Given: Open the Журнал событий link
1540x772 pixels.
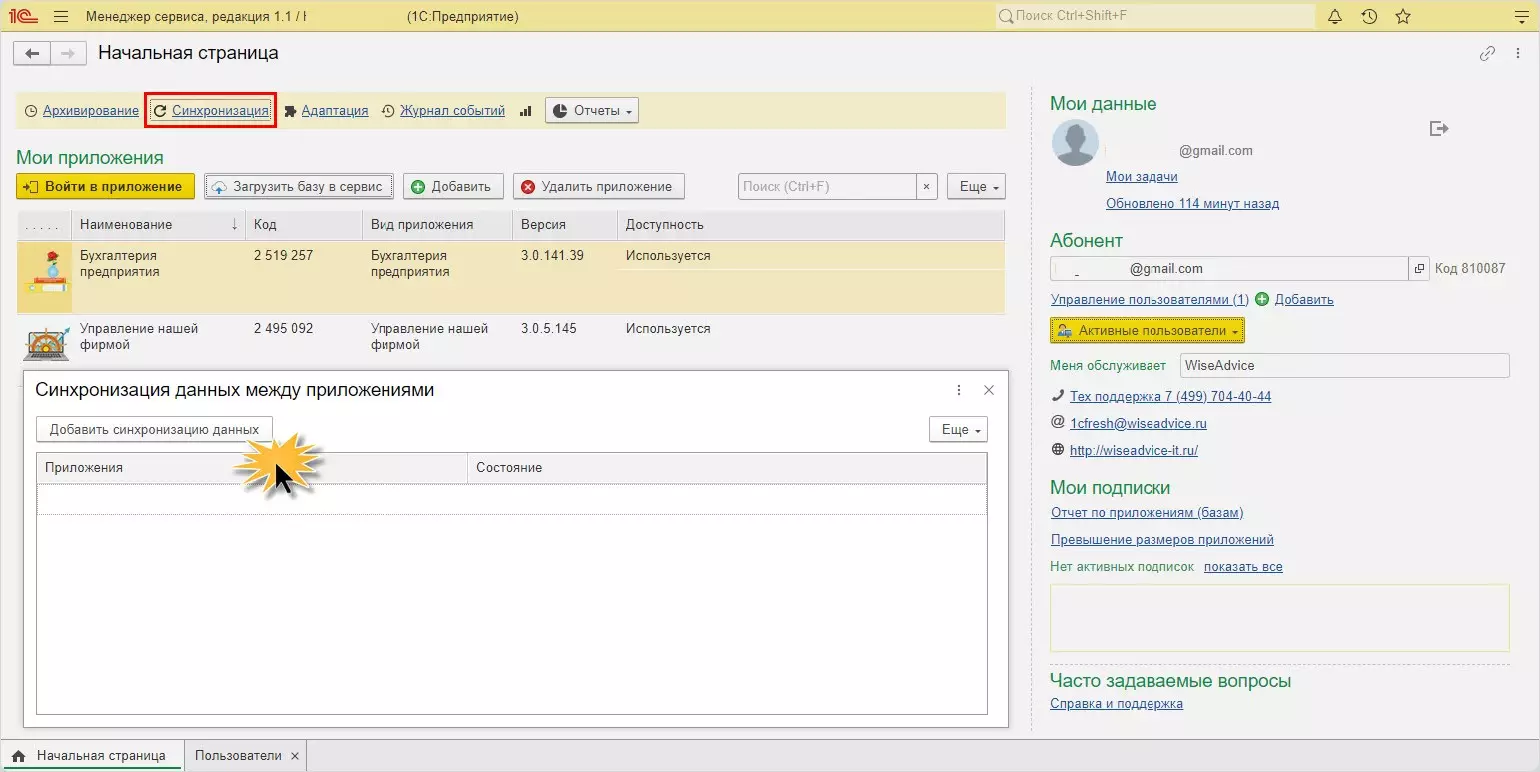Looking at the screenshot, I should [452, 111].
